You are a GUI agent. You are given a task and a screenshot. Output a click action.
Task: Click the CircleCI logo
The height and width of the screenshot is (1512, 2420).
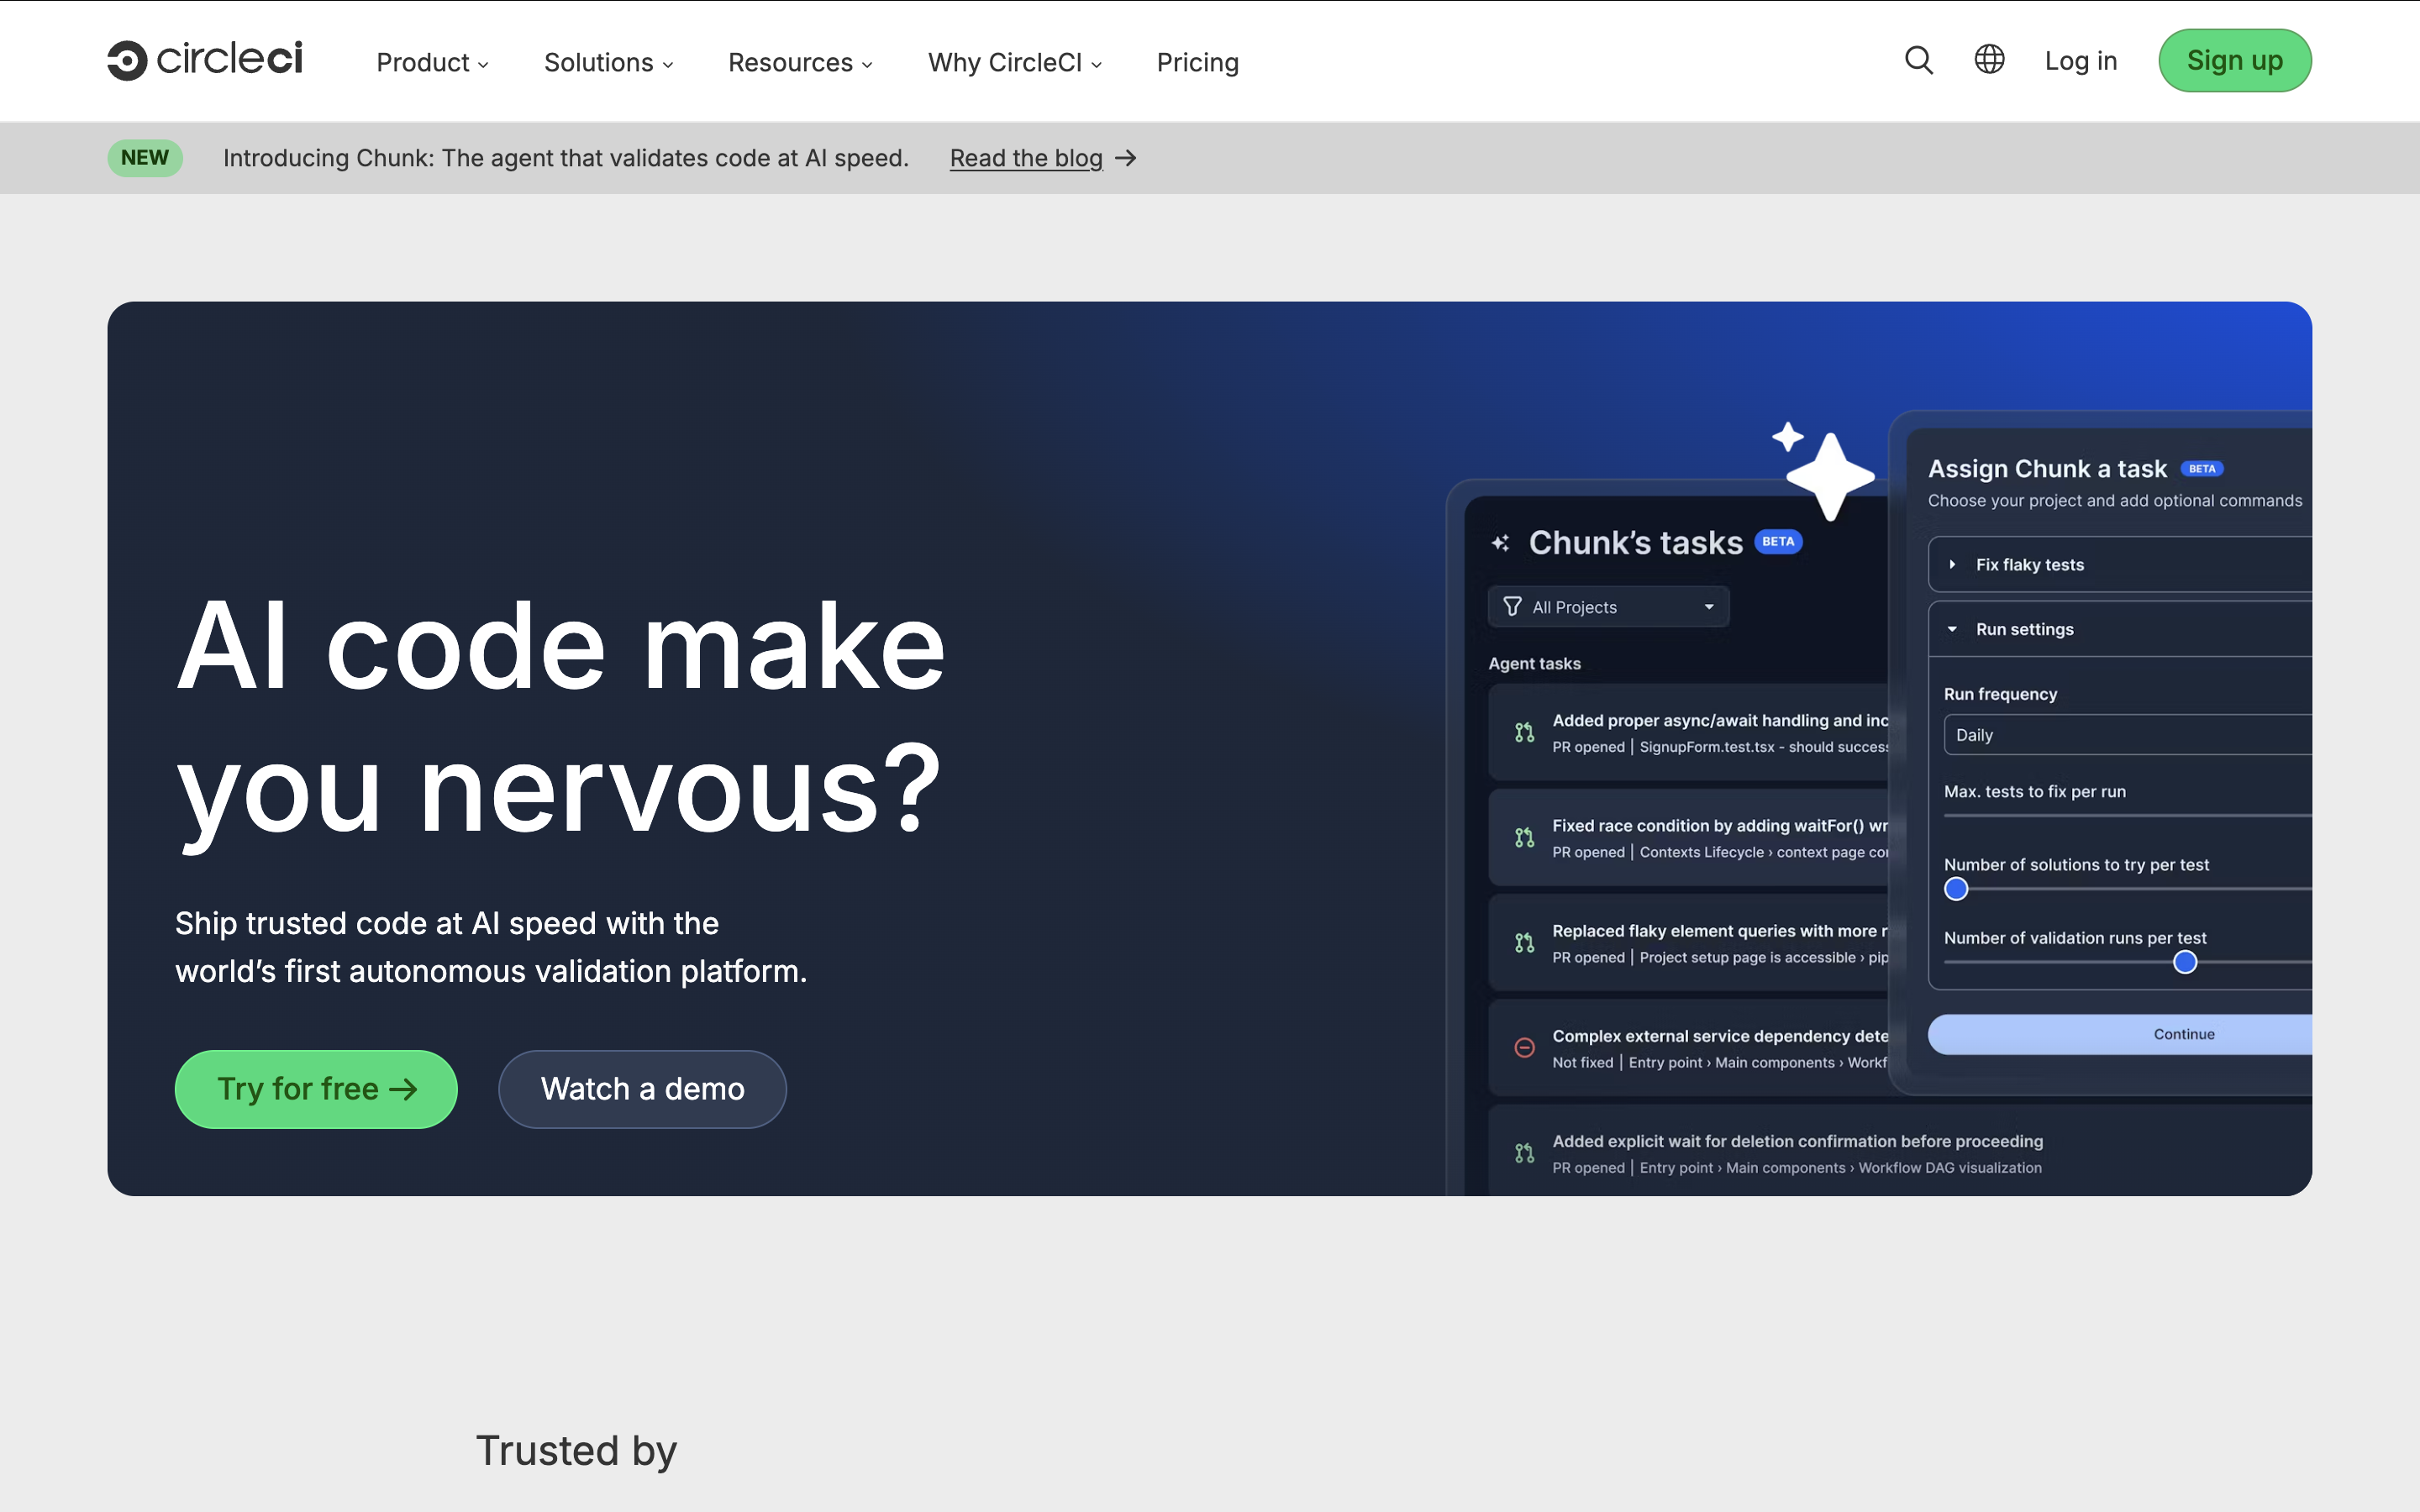(x=205, y=60)
